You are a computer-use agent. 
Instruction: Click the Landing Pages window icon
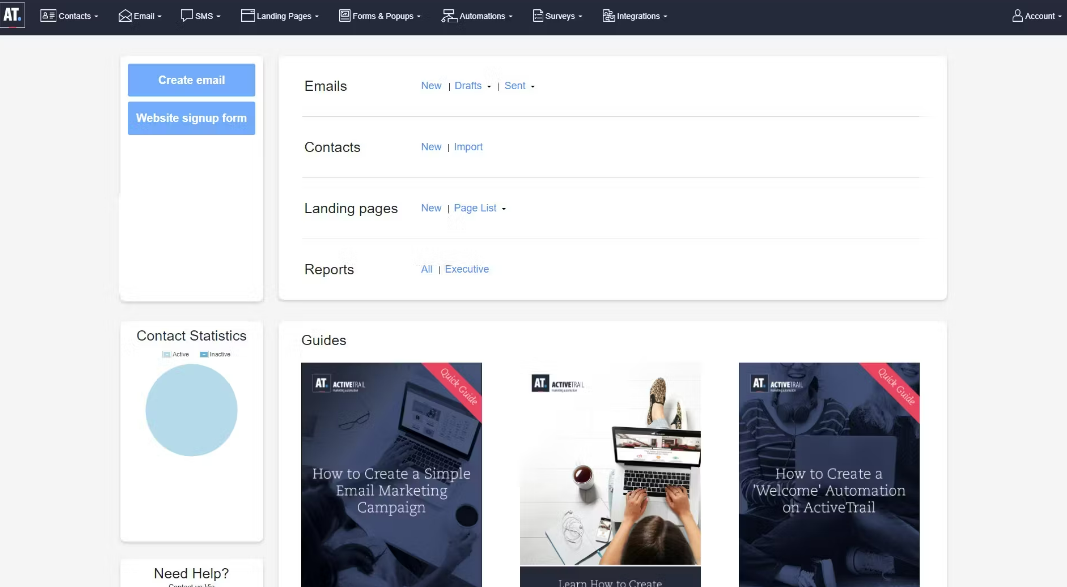pos(248,16)
